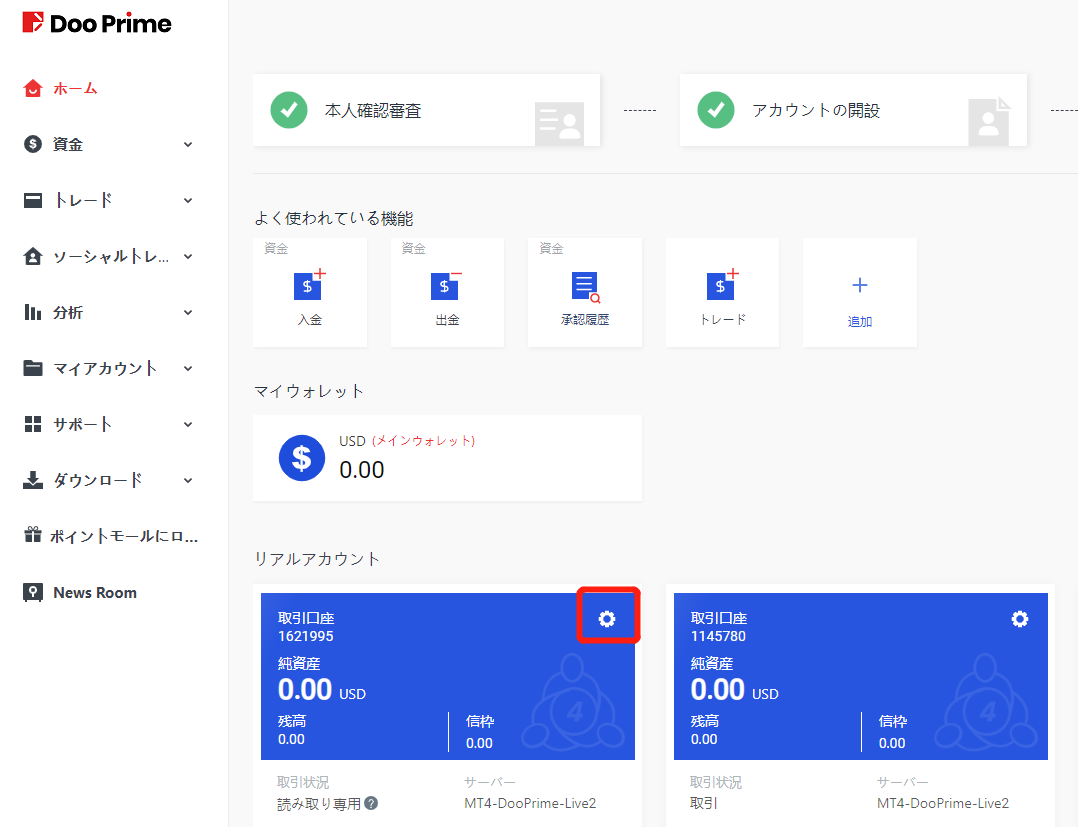The image size is (1078, 827).
Task: Click the wallet balance 0.00
Action: point(362,470)
